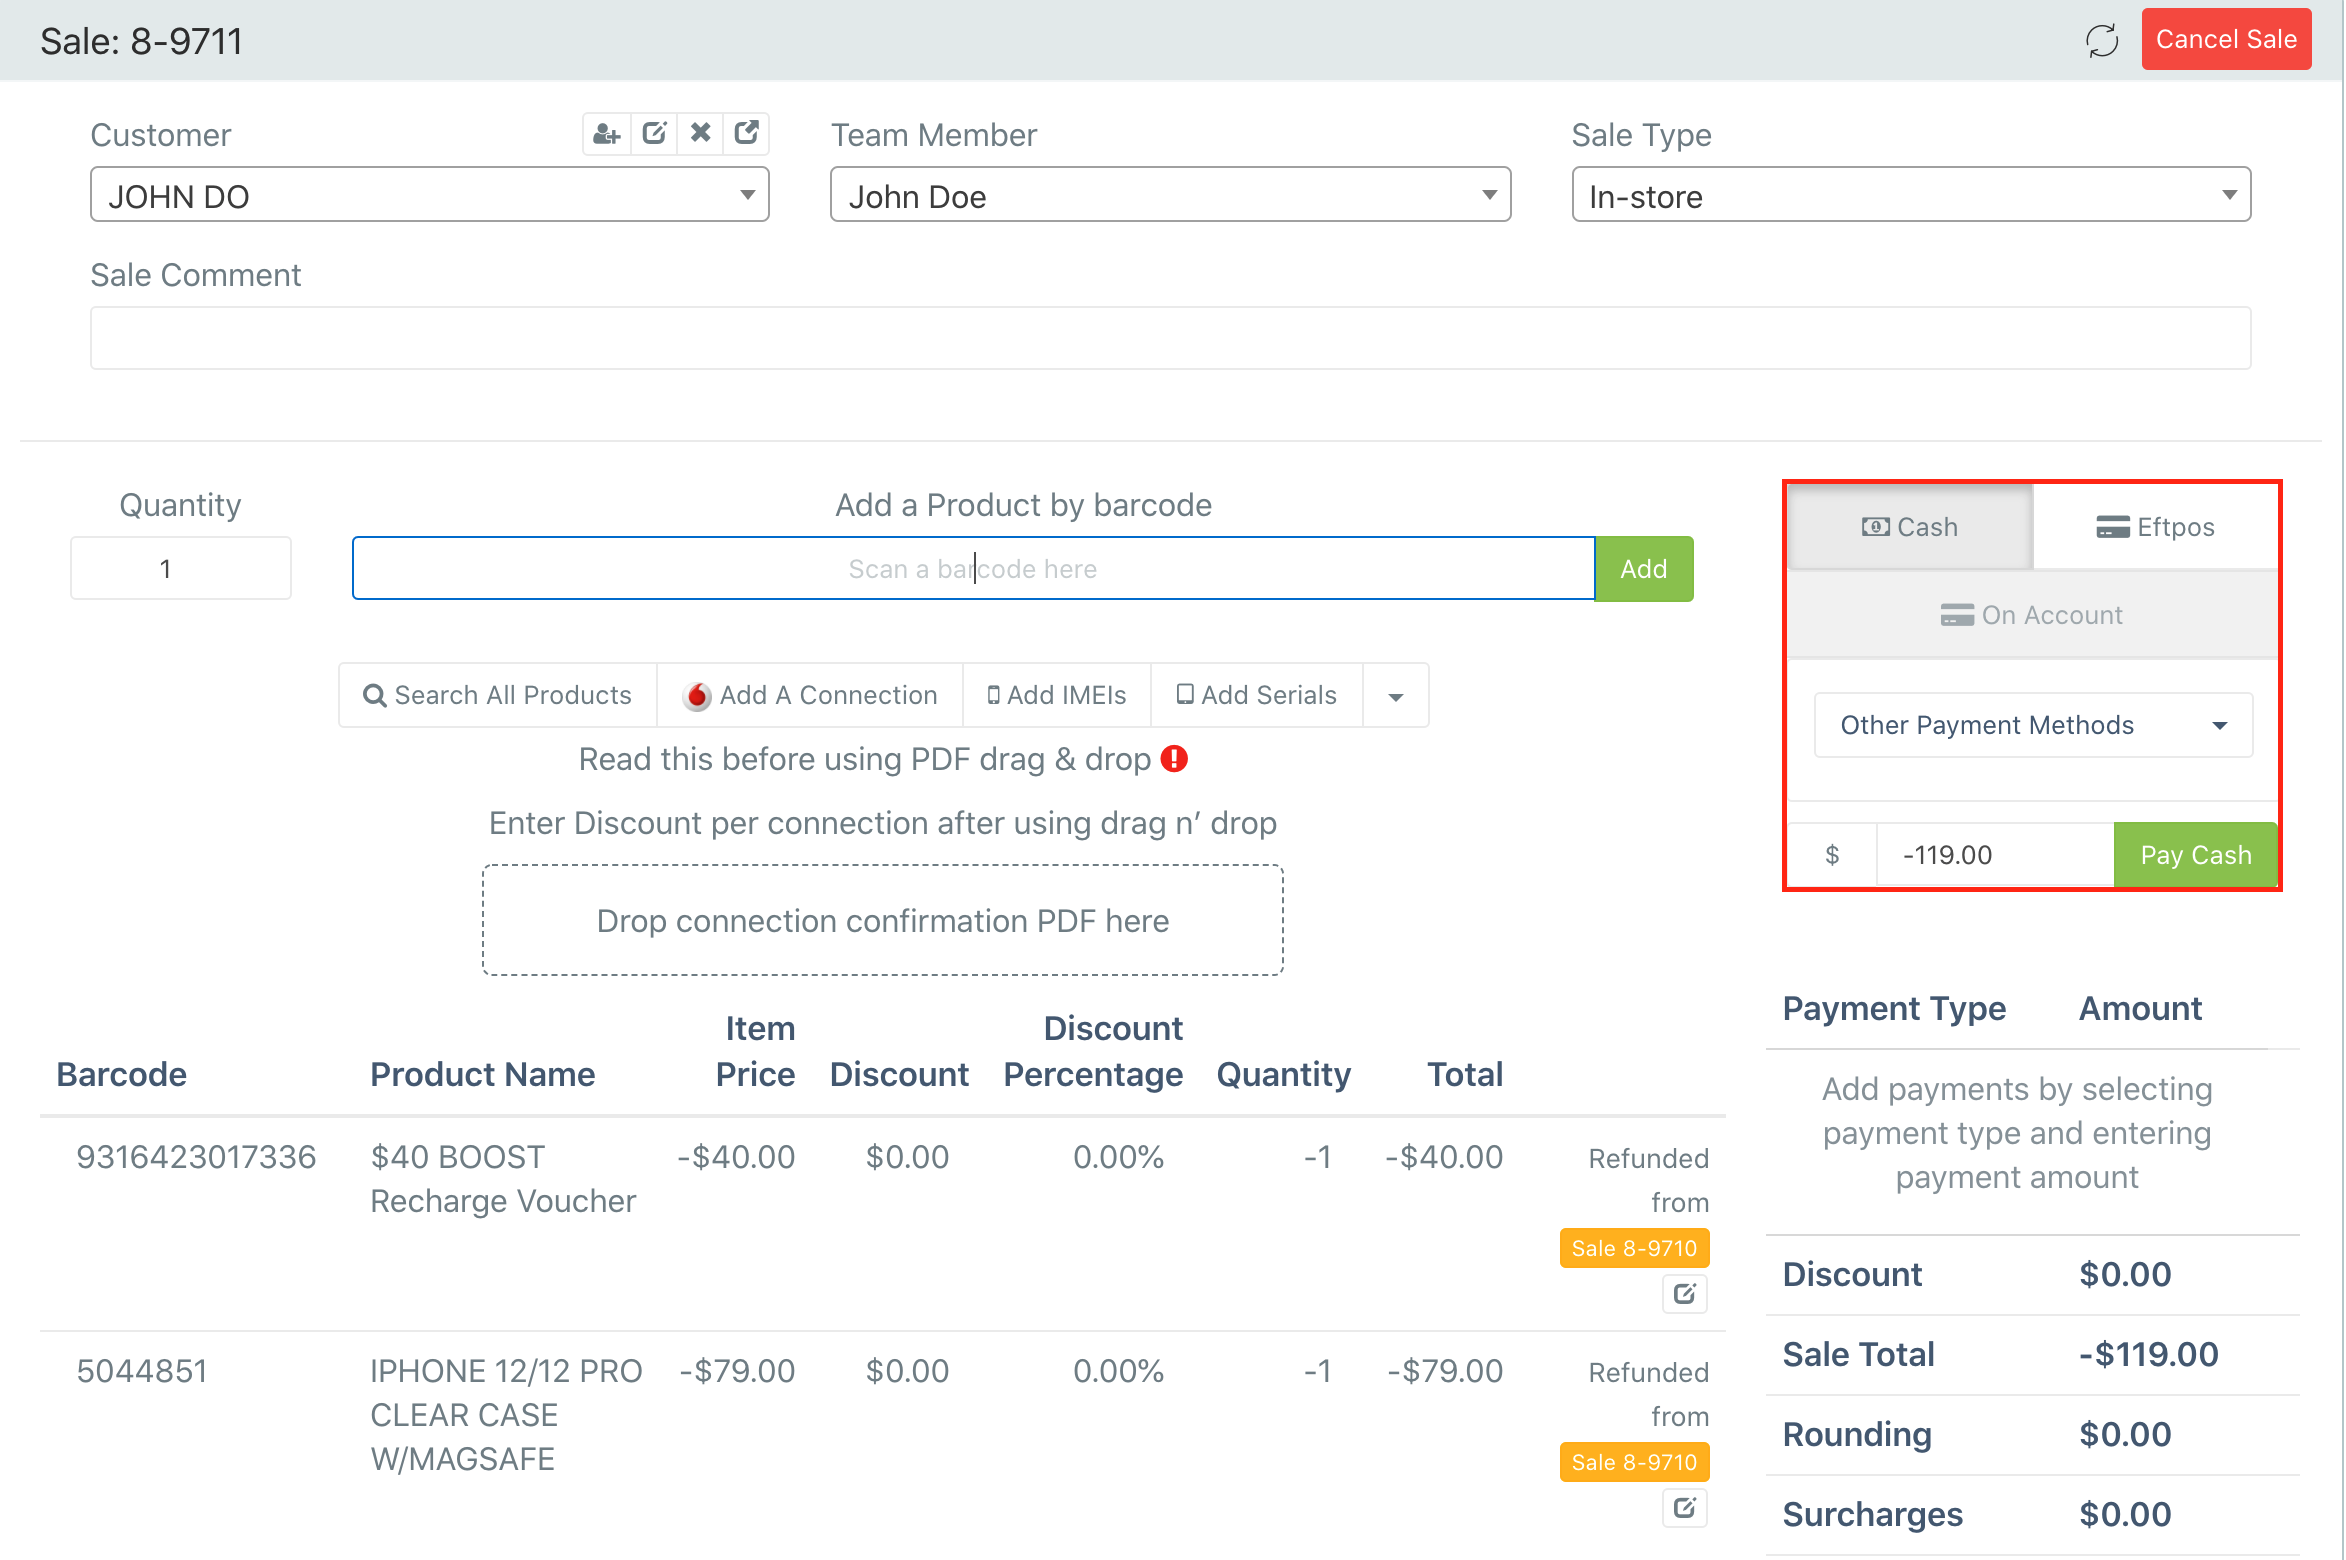Expand the extra product actions caret
Viewport: 2346px width, 1560px height.
(x=1396, y=696)
